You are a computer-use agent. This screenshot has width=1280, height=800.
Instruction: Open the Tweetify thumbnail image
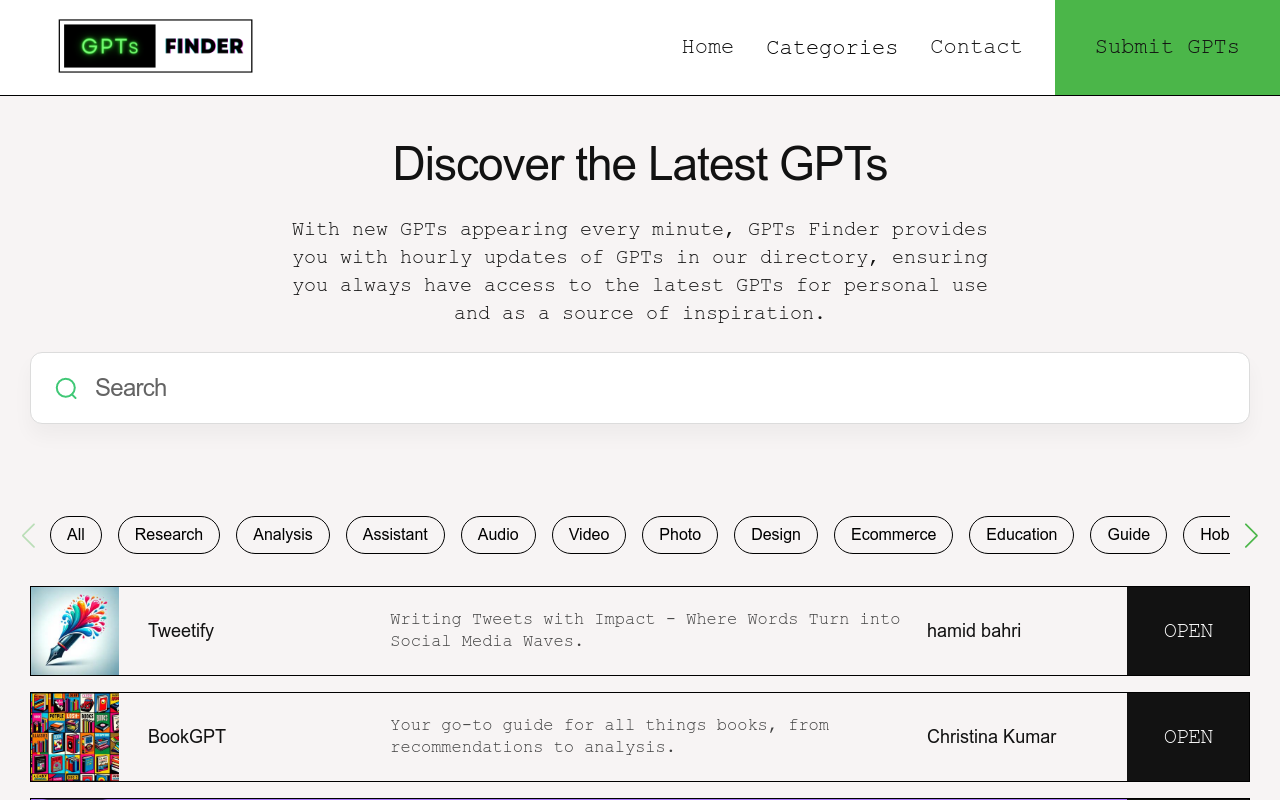click(x=75, y=631)
